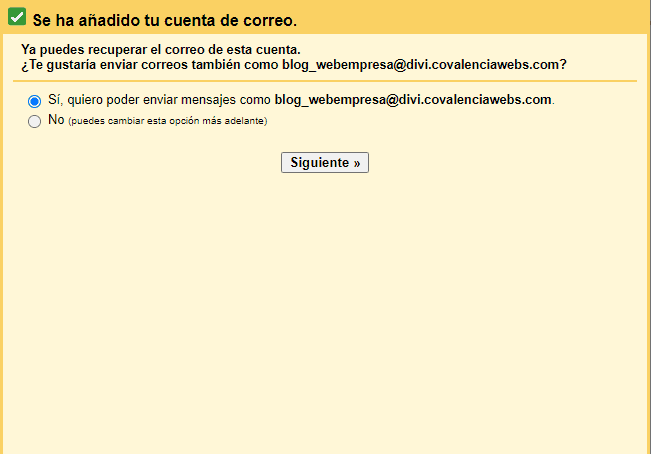The width and height of the screenshot is (651, 454).
Task: Select the "Sí, quiero poder enviar mensajes" option
Action: click(x=34, y=101)
